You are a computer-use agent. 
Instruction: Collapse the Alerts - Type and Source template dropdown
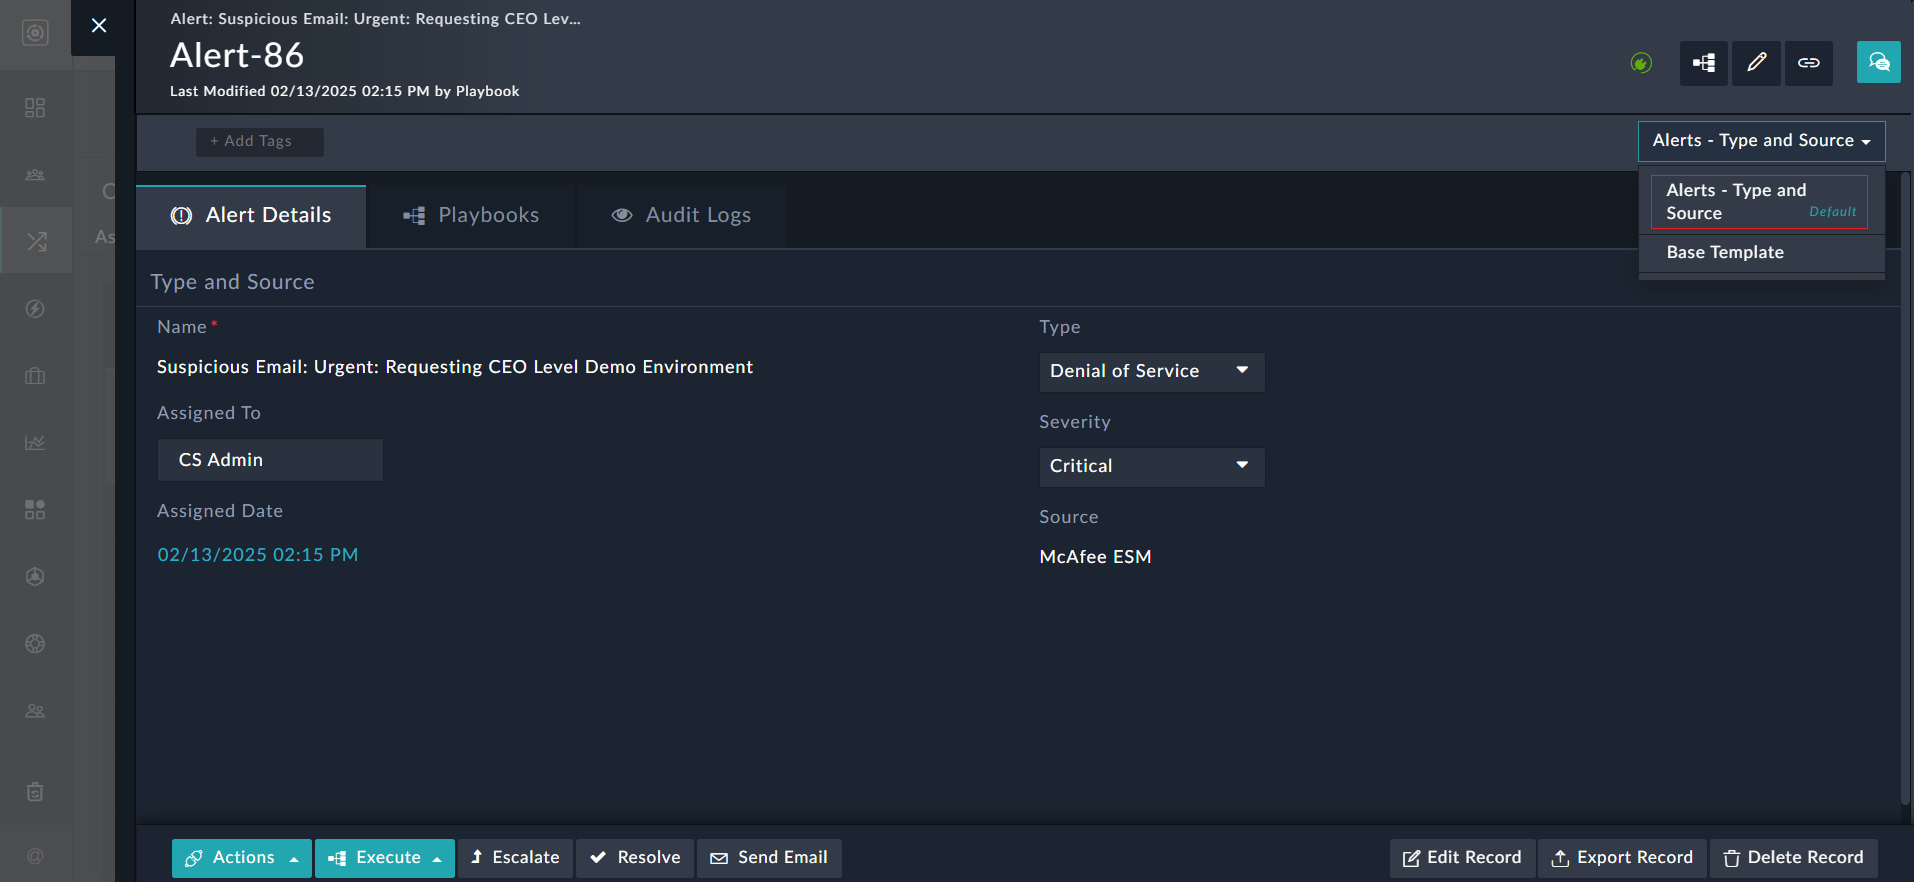(1761, 141)
